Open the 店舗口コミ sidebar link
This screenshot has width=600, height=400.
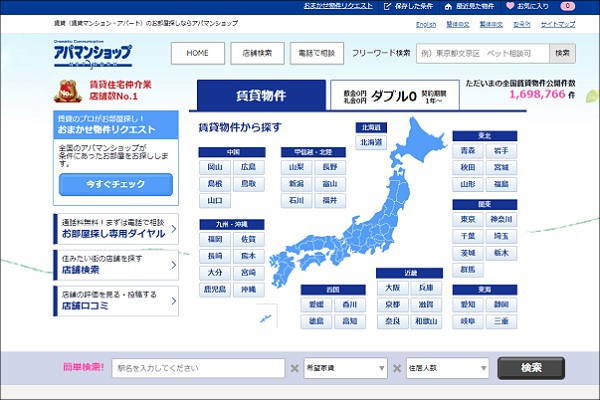pos(116,300)
